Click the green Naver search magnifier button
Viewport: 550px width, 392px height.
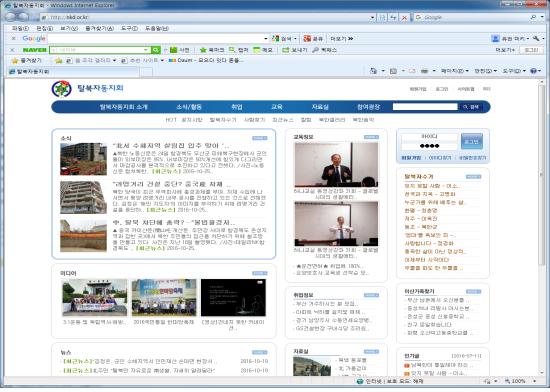coord(156,50)
